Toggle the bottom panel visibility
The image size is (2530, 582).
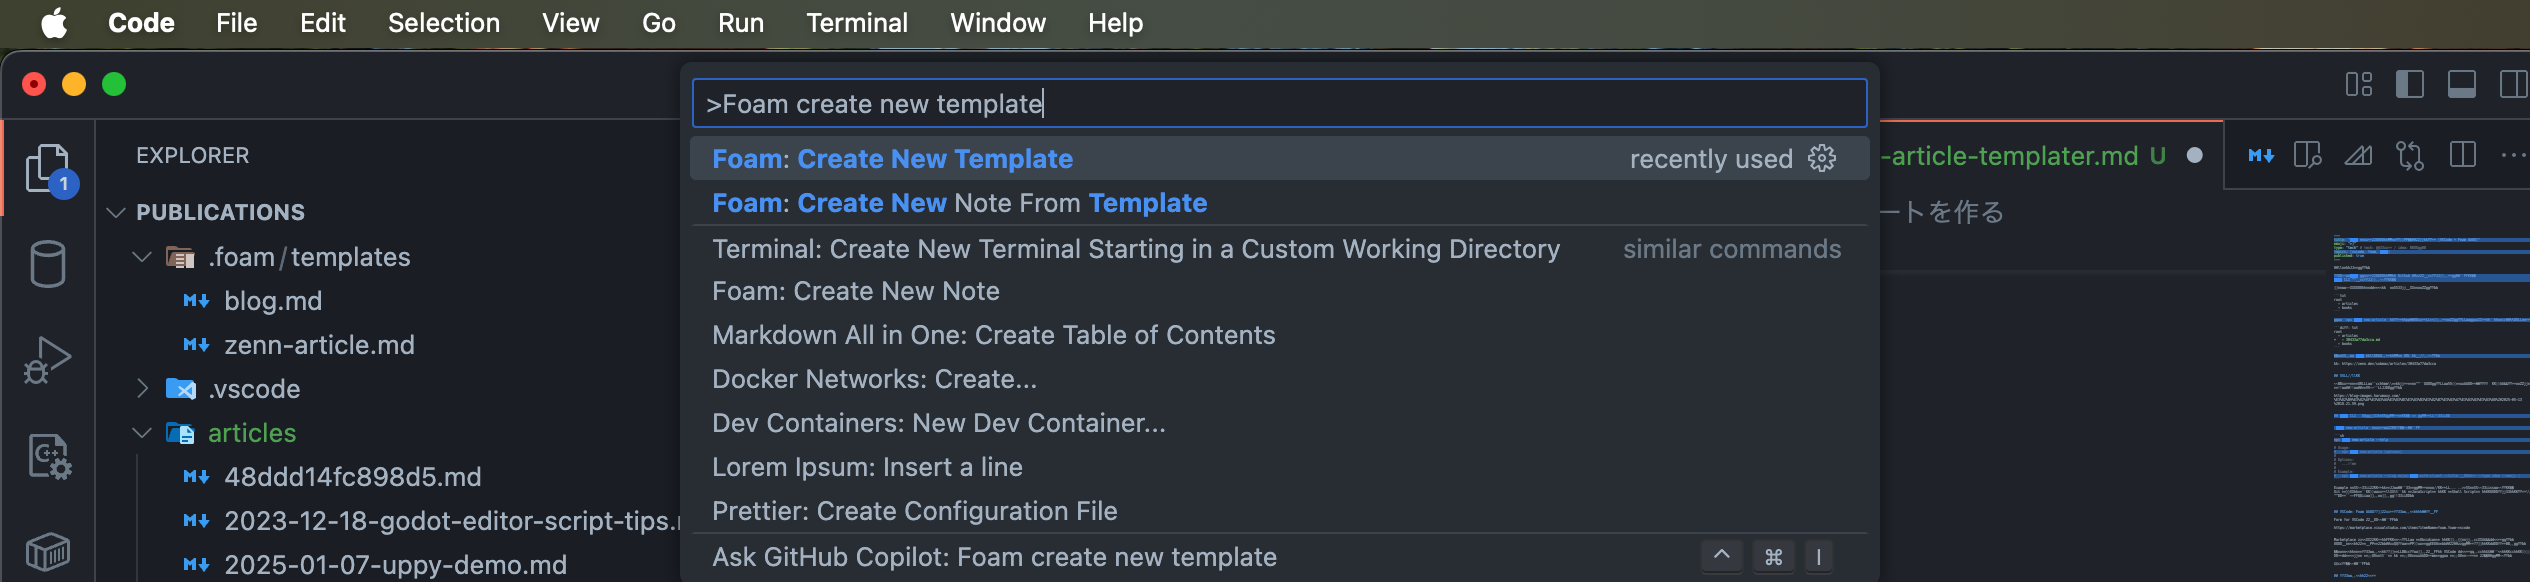2462,84
